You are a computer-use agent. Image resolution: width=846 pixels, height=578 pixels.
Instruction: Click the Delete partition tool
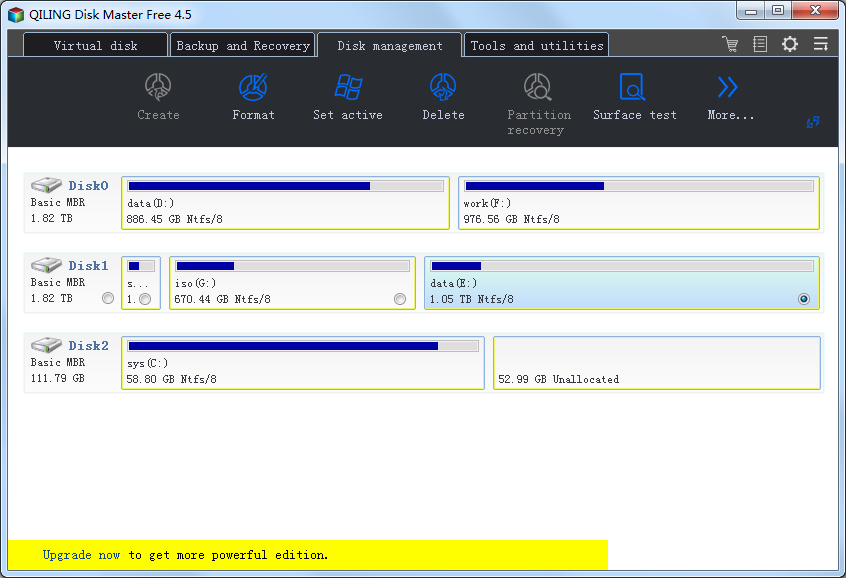(443, 87)
